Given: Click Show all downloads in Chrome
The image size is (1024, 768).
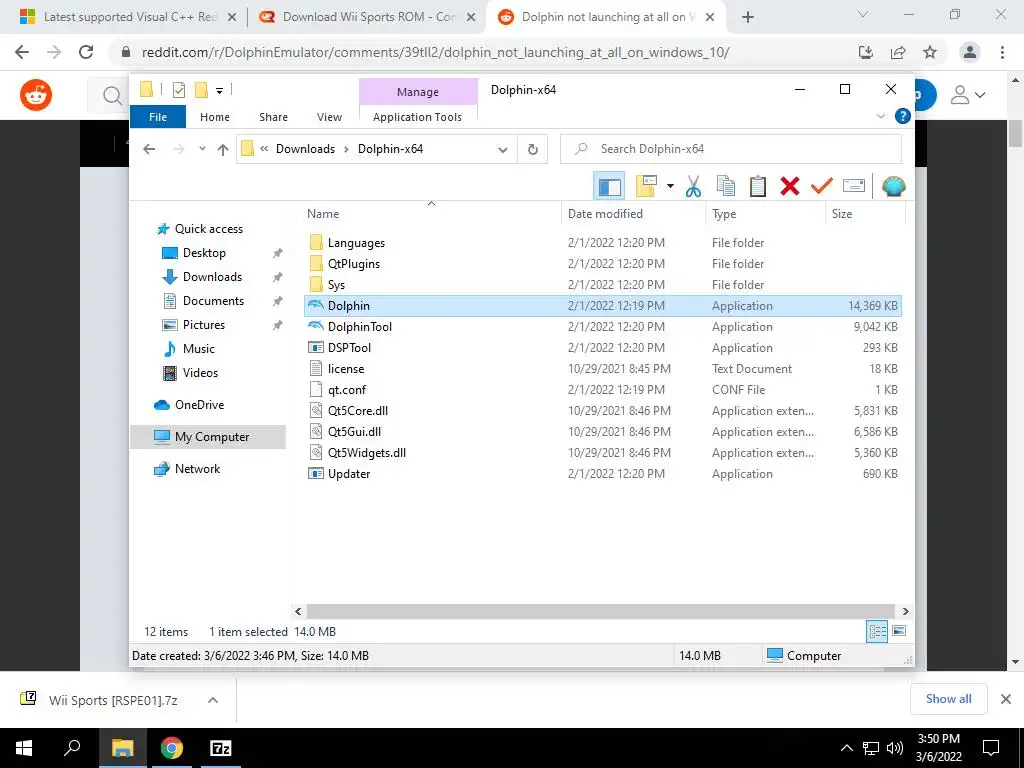Looking at the screenshot, I should tap(948, 699).
